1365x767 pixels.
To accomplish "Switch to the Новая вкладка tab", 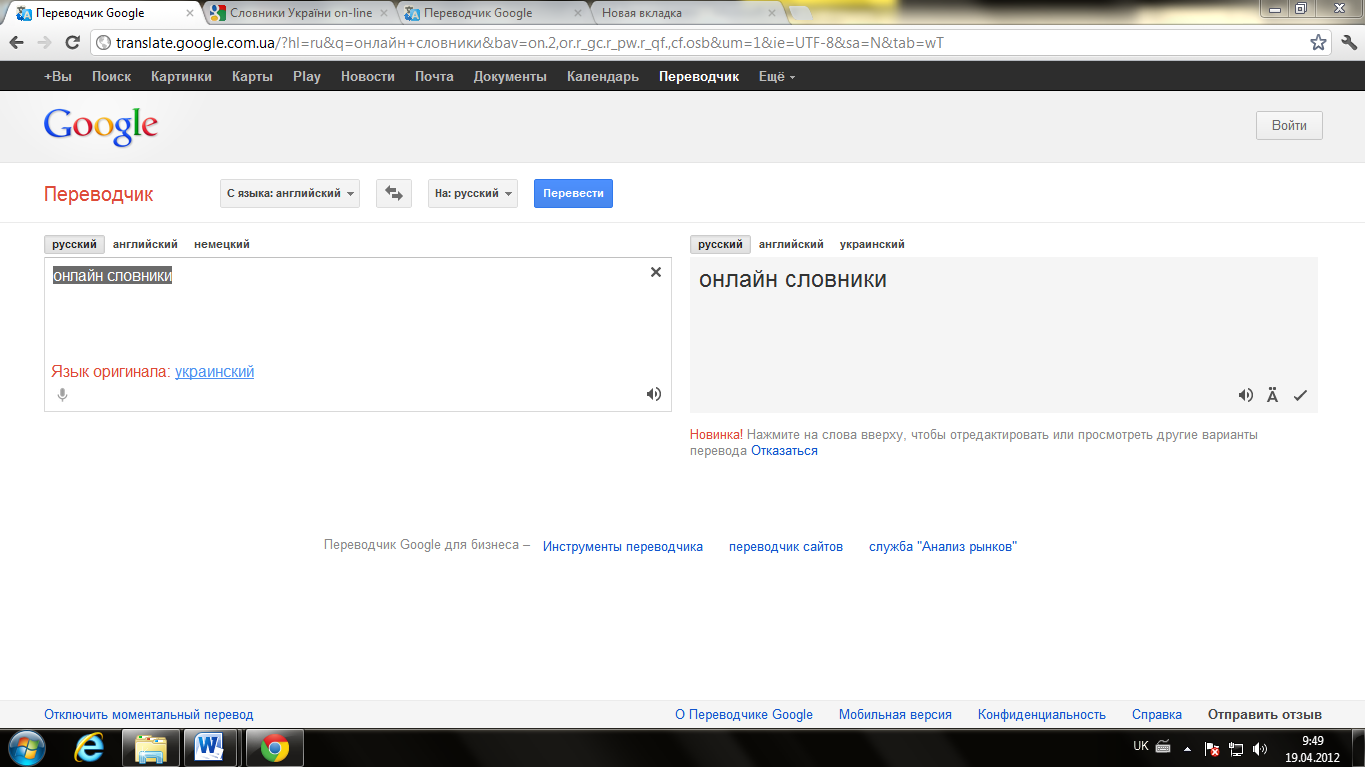I will tap(684, 14).
